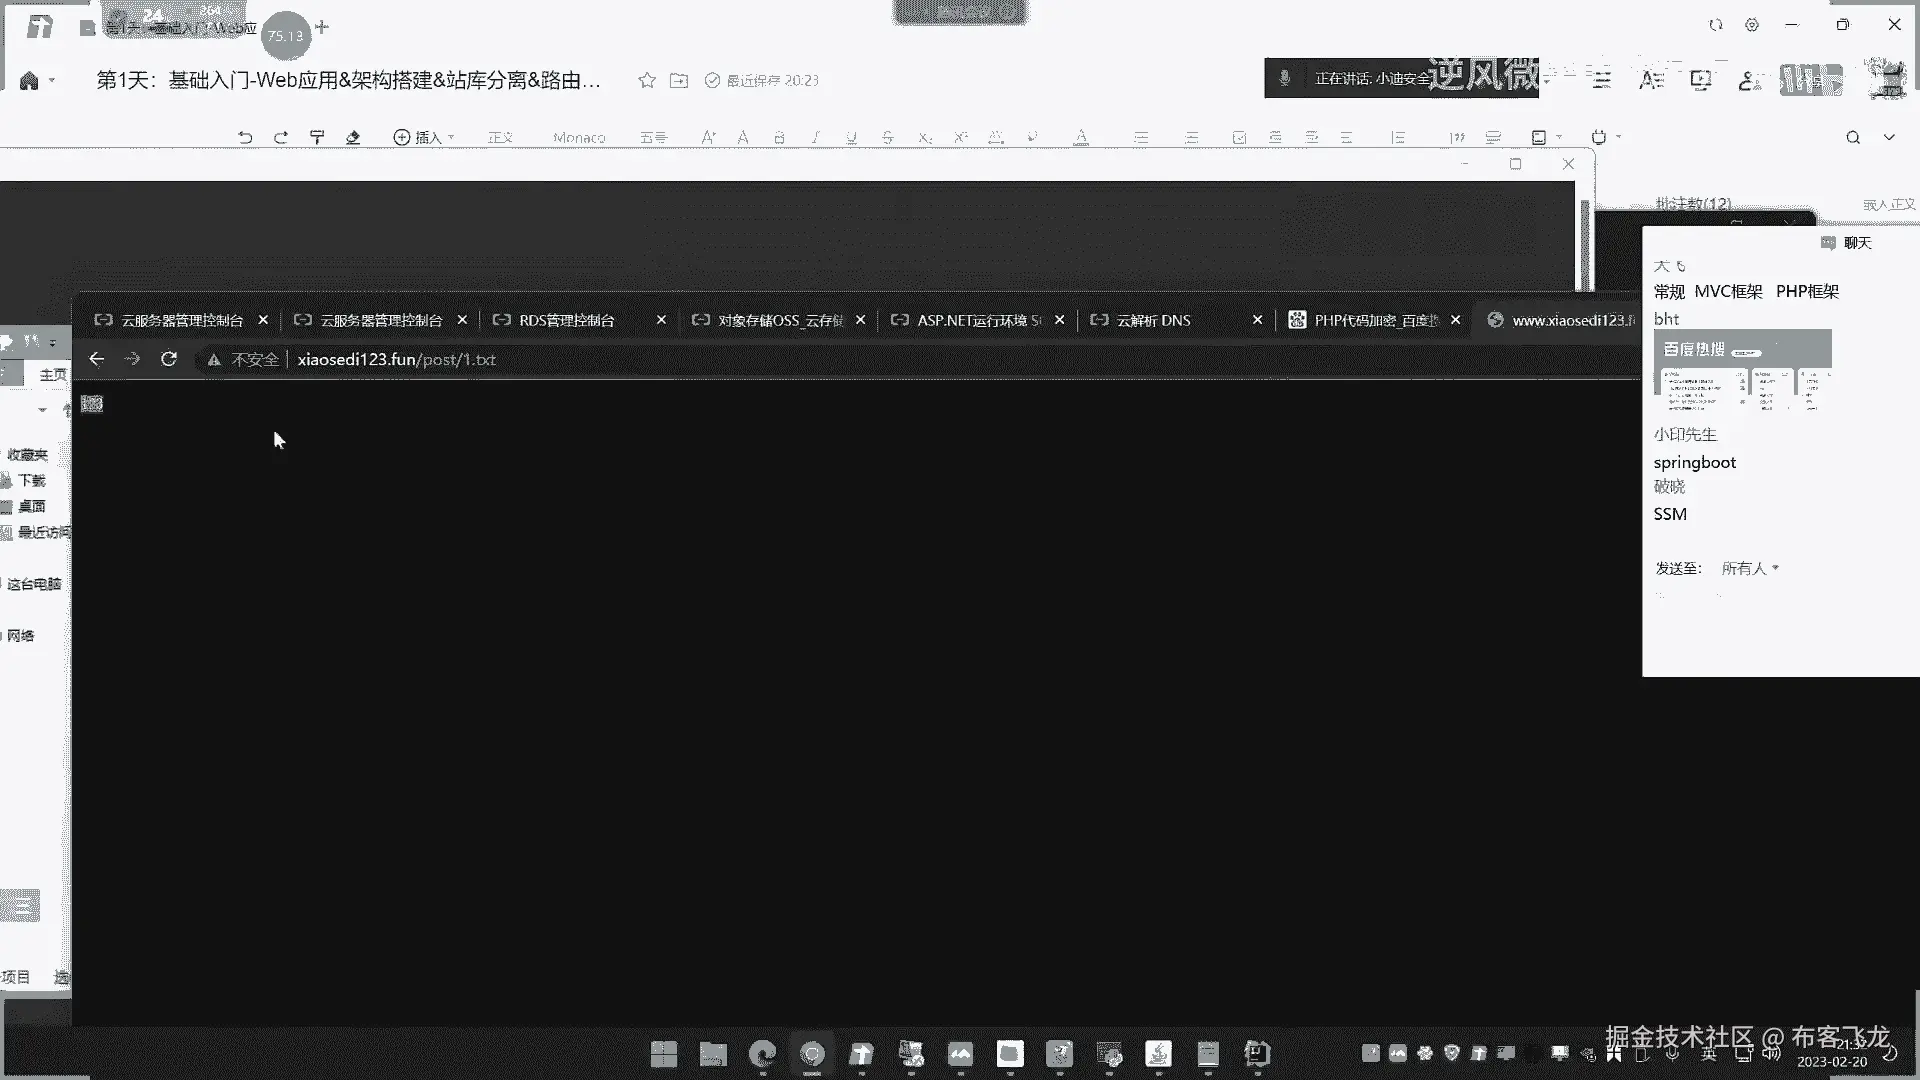
Task: Open the Monaco font dropdown
Action: 579,137
